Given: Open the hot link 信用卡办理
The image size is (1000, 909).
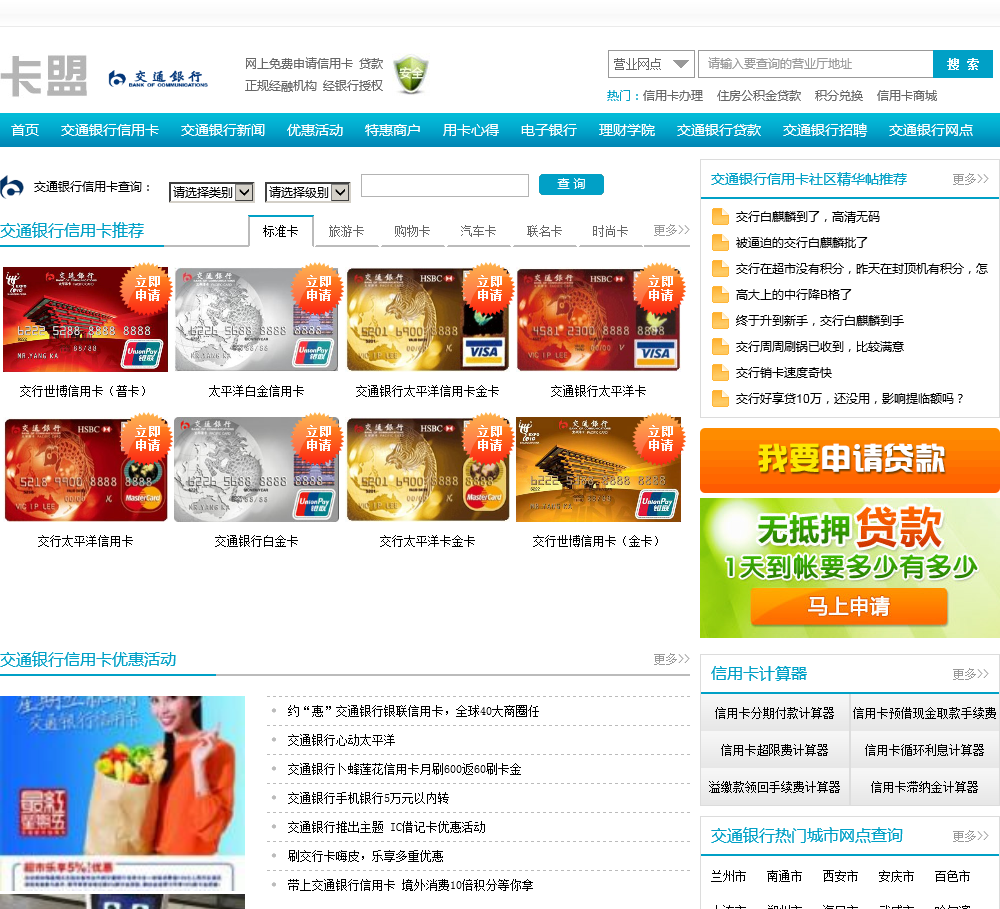Looking at the screenshot, I should point(673,96).
